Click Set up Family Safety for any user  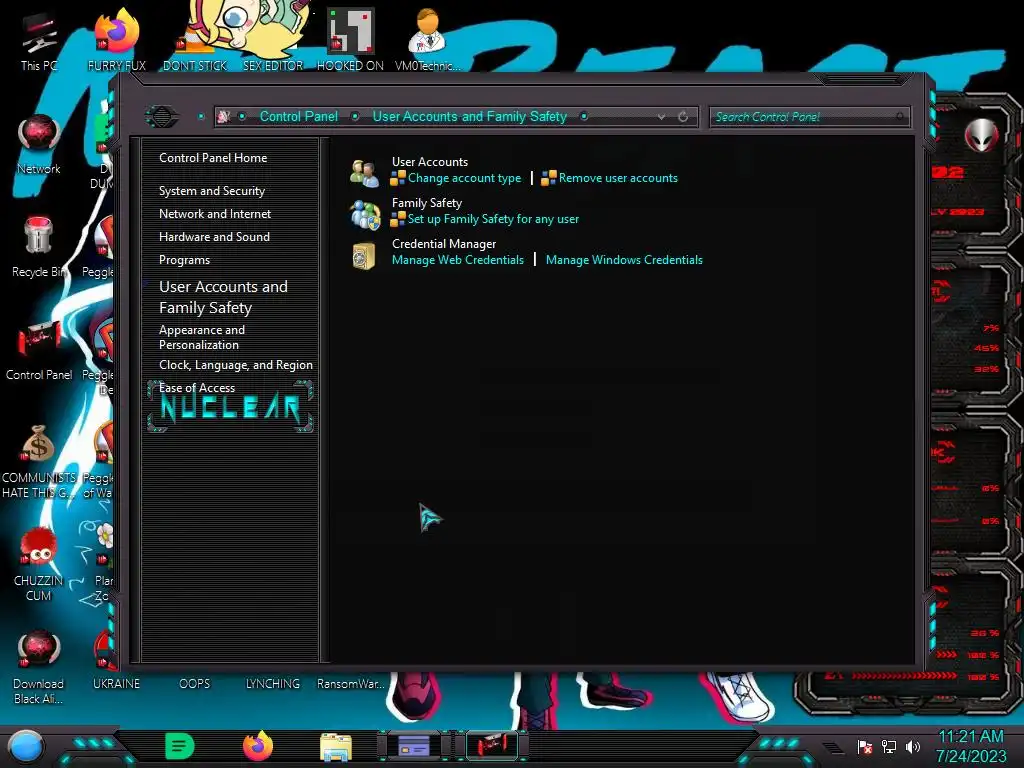tap(493, 219)
